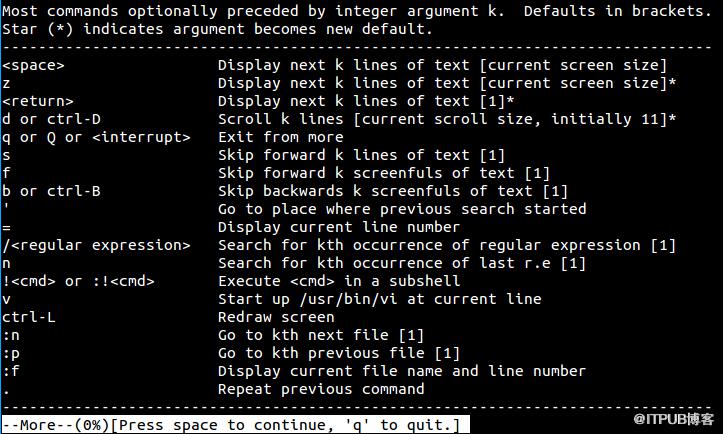
Task: Click 'Start up /usr/bin/vi at current line'
Action: [x=380, y=299]
